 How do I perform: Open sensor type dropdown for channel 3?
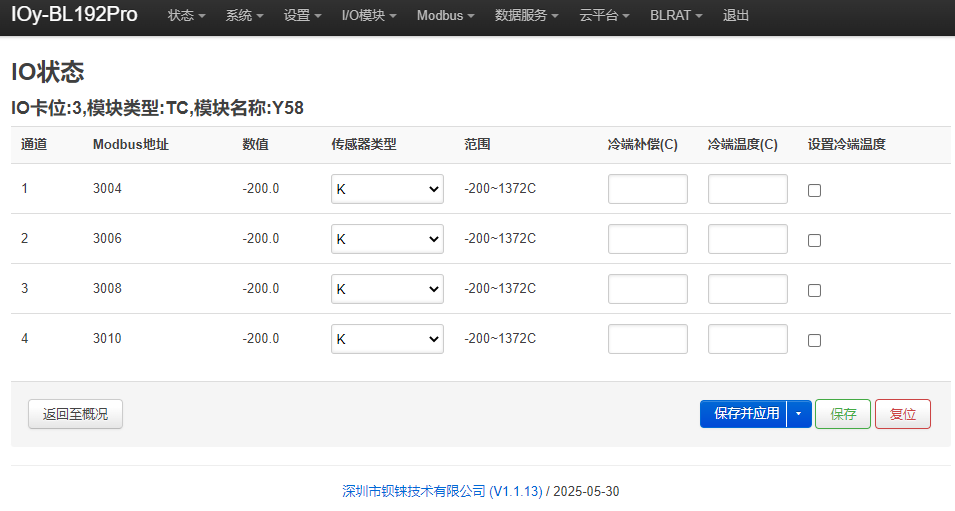pos(387,289)
